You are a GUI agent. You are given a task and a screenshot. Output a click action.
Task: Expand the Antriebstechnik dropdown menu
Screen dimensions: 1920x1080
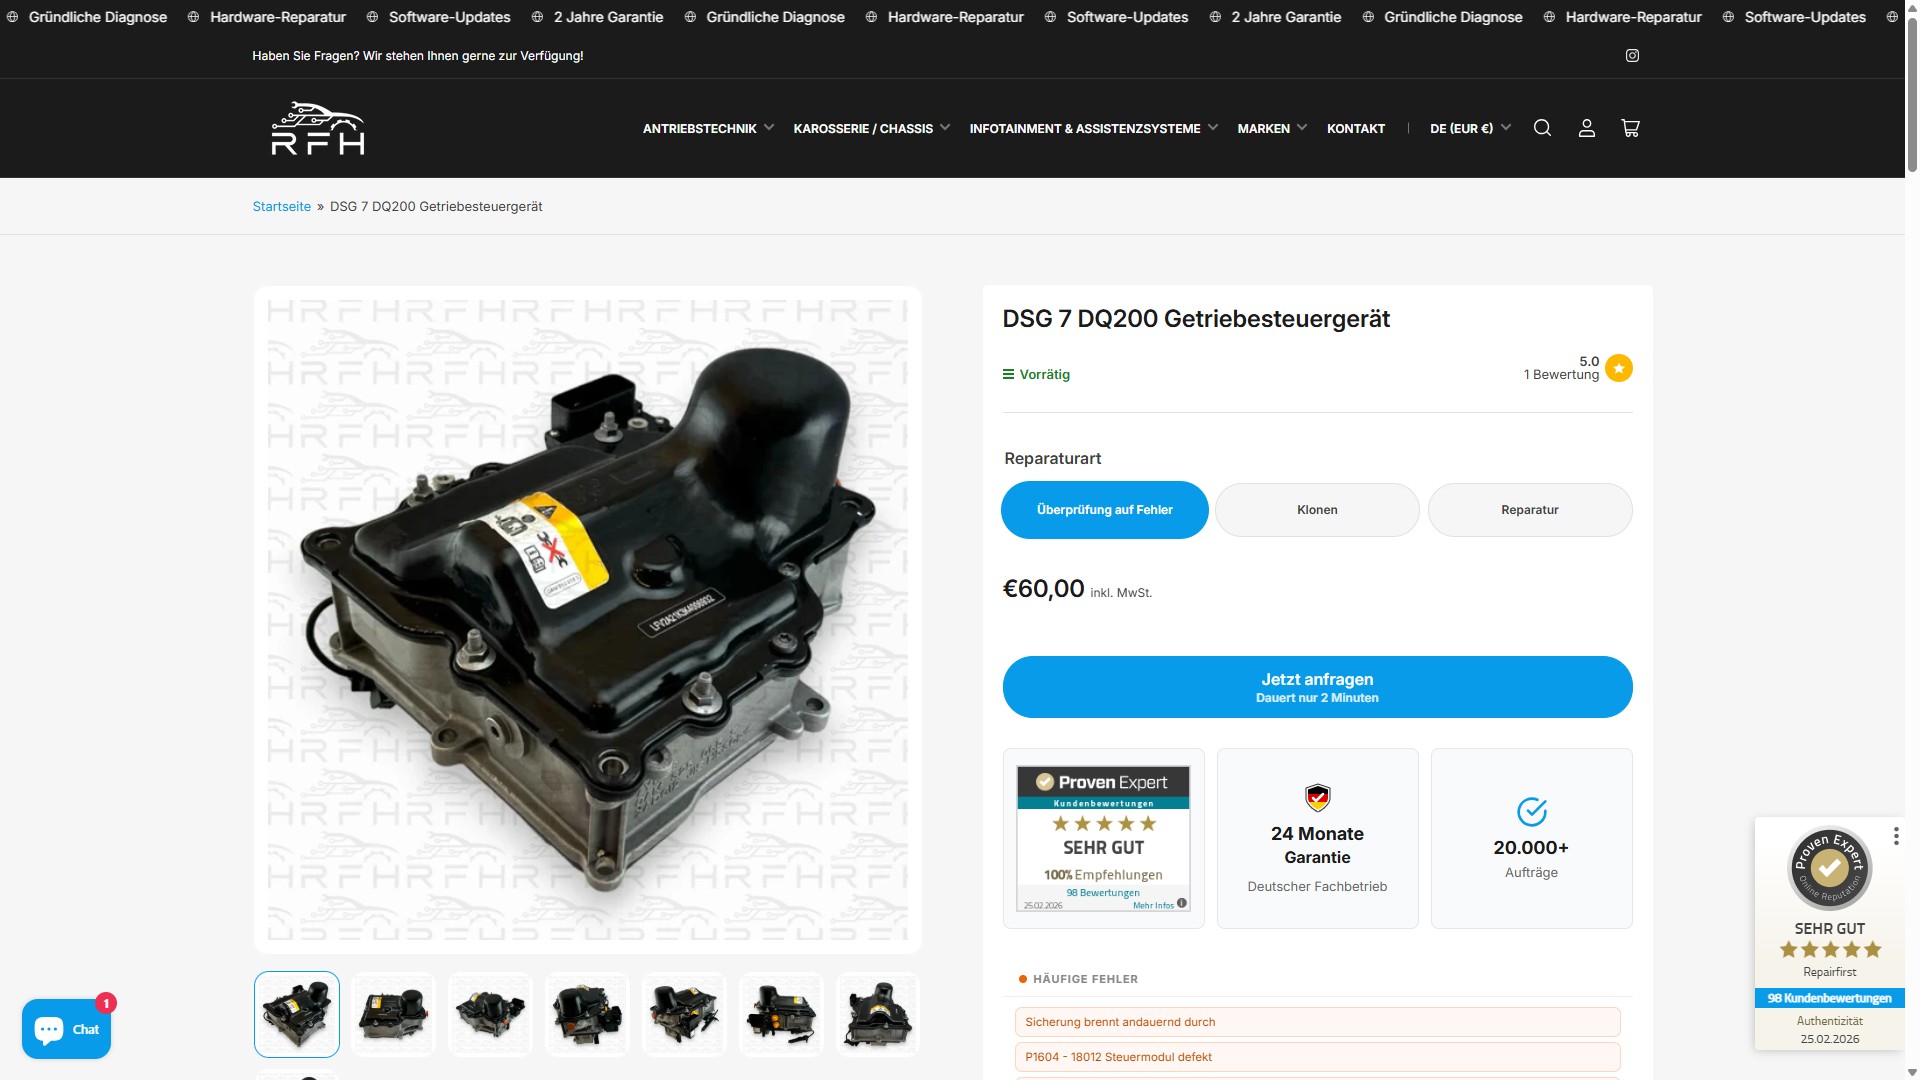click(708, 128)
